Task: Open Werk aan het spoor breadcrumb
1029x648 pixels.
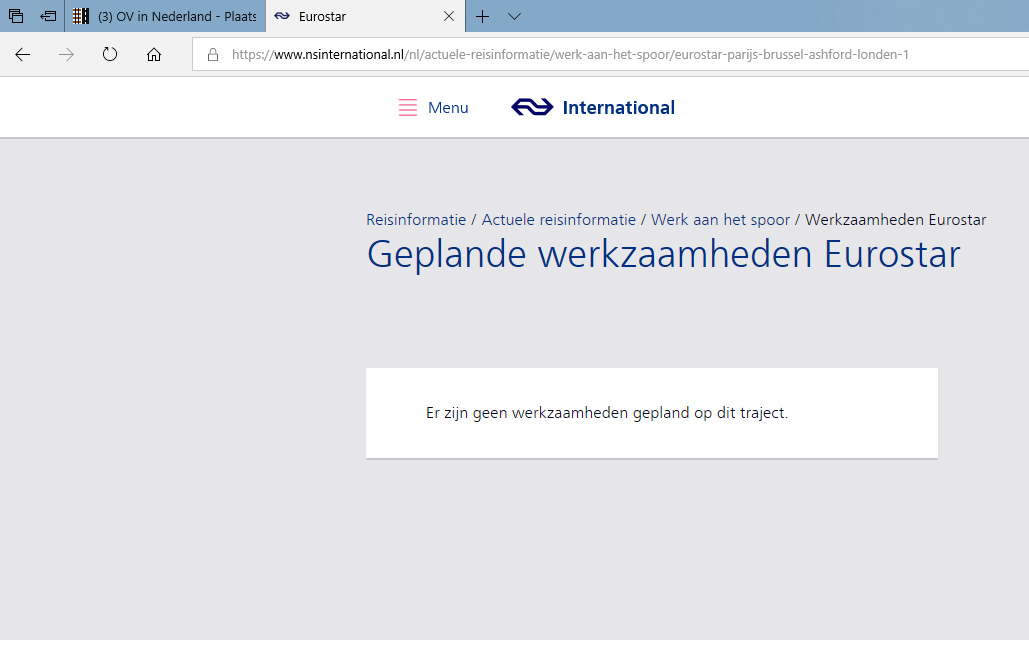Action: [x=721, y=220]
